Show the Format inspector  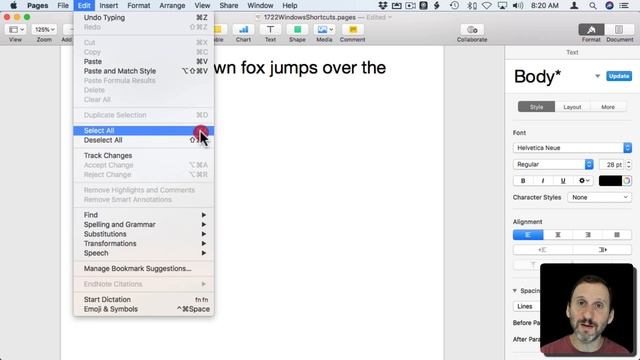pos(591,30)
